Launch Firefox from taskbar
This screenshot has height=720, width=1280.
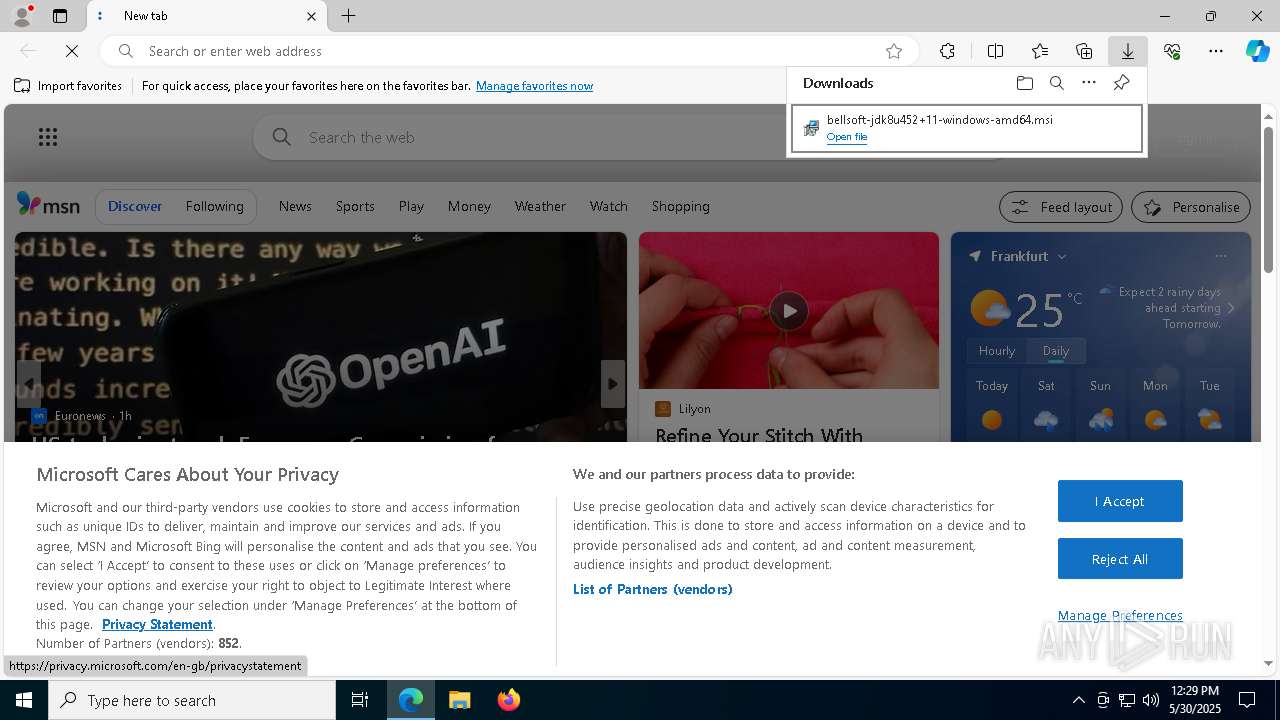point(509,700)
